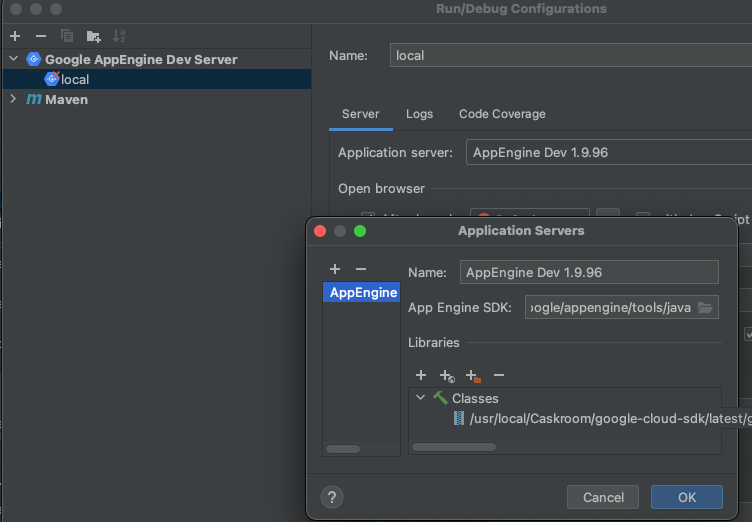The height and width of the screenshot is (522, 752).
Task: Remove the selected library entry
Action: pos(499,375)
